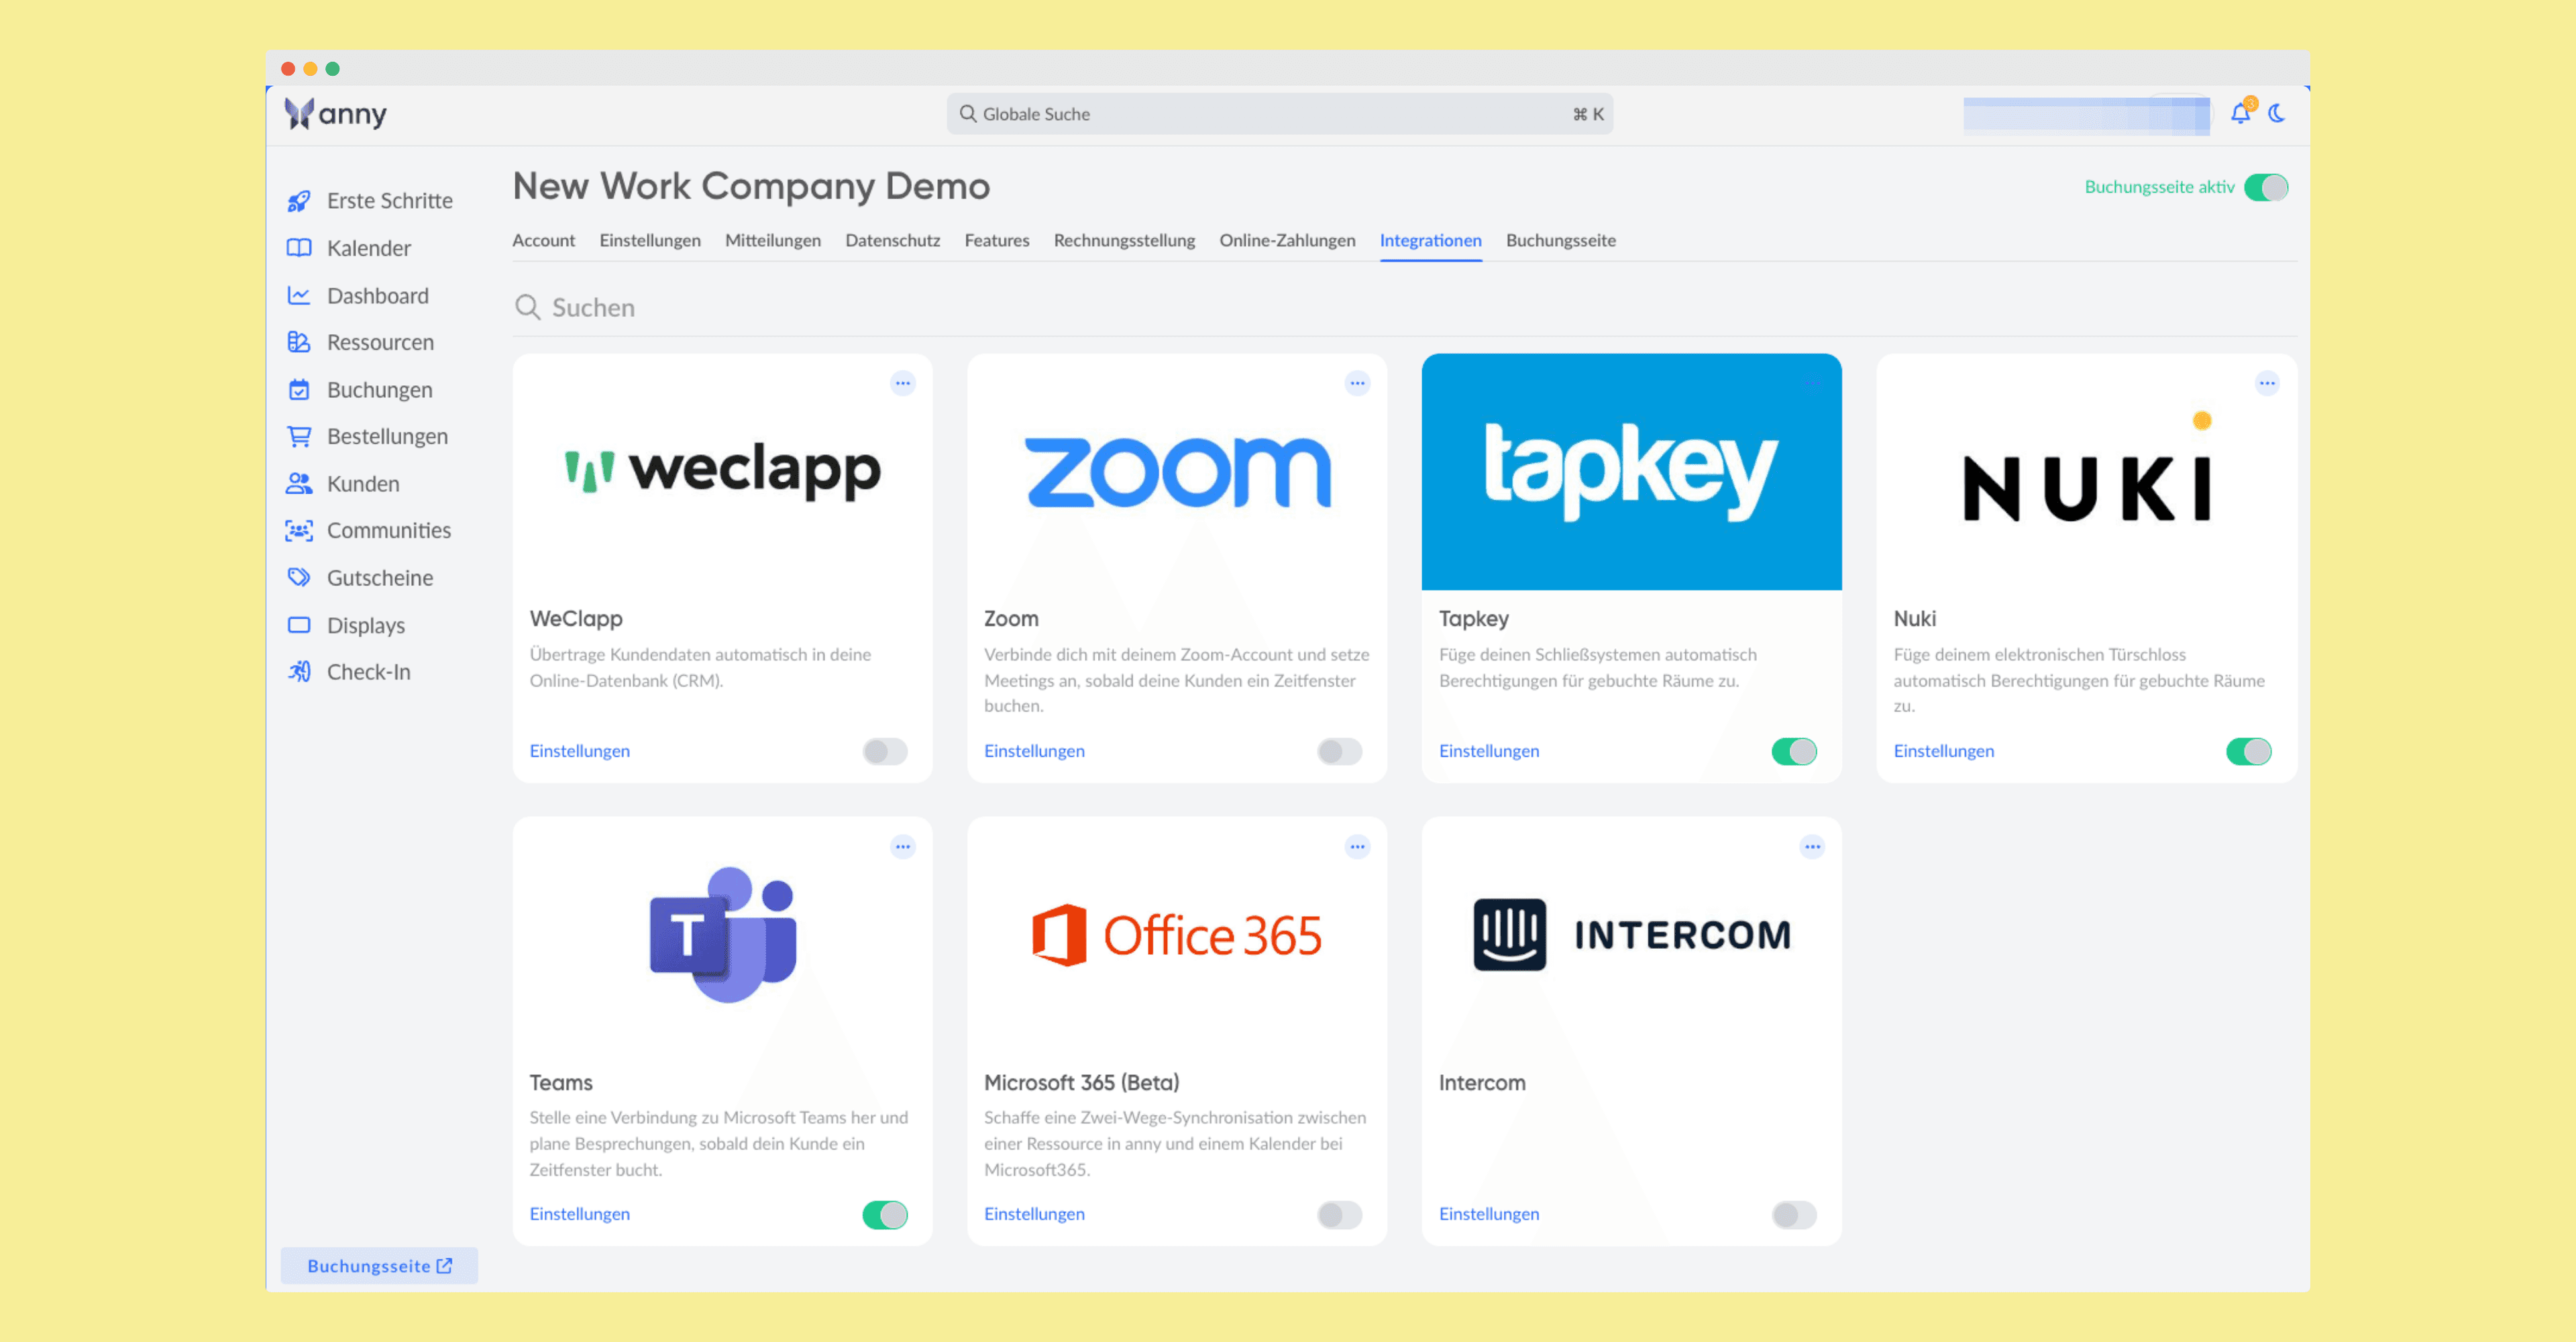
Task: Open the Nuki card three-dot menu
Action: pos(2267,383)
